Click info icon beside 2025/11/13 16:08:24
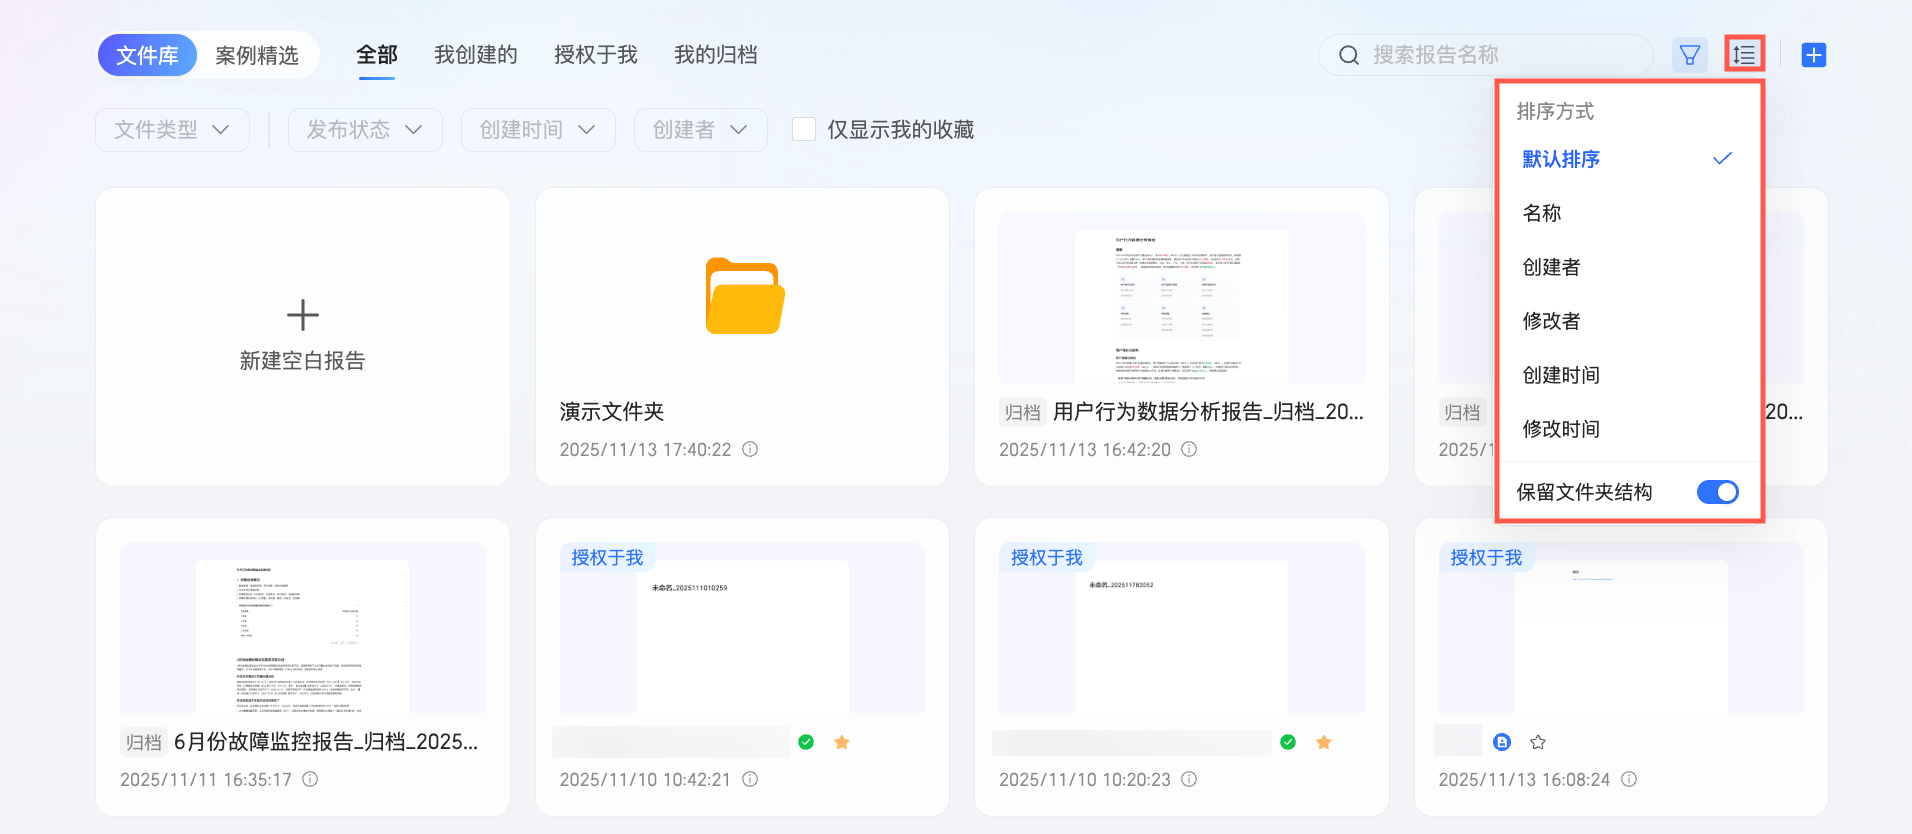This screenshot has width=1912, height=834. (1629, 779)
